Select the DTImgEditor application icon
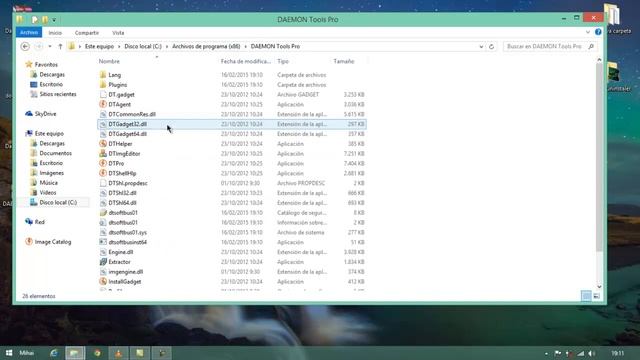This screenshot has width=640, height=360. pyautogui.click(x=103, y=153)
